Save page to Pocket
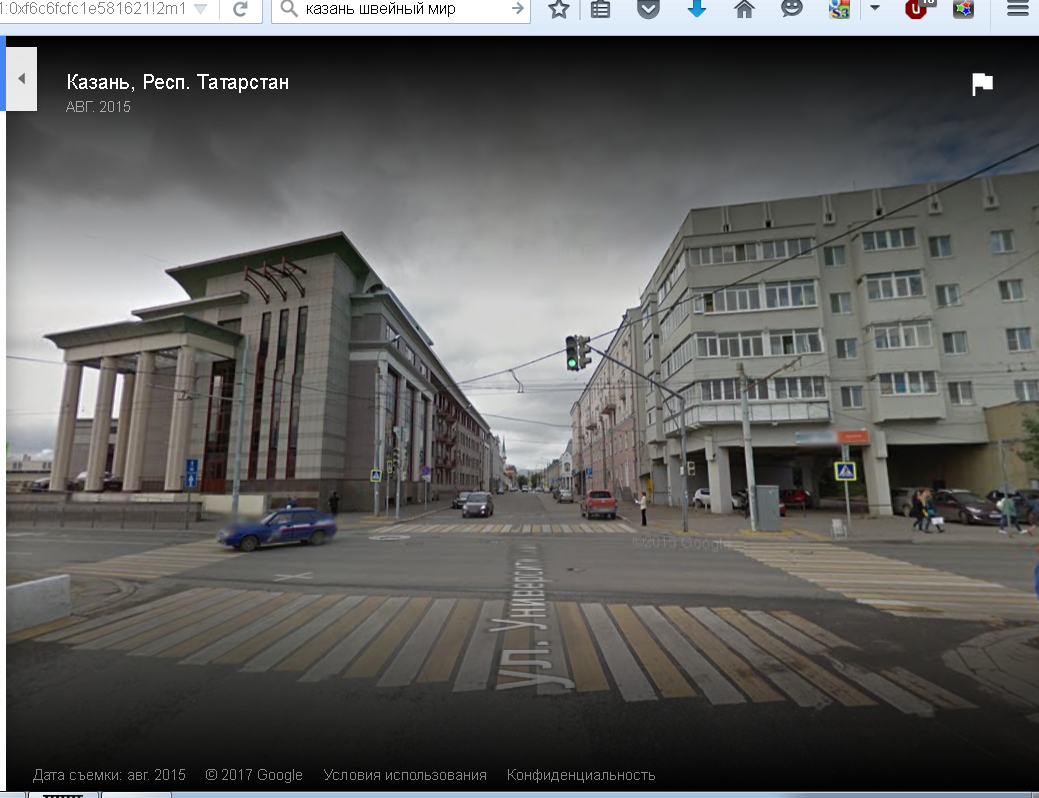Image resolution: width=1039 pixels, height=798 pixels. click(x=648, y=9)
